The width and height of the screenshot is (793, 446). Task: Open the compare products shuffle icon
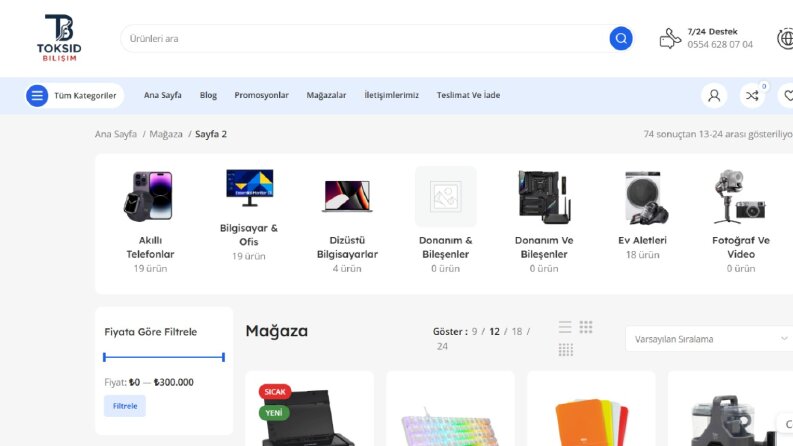752,95
